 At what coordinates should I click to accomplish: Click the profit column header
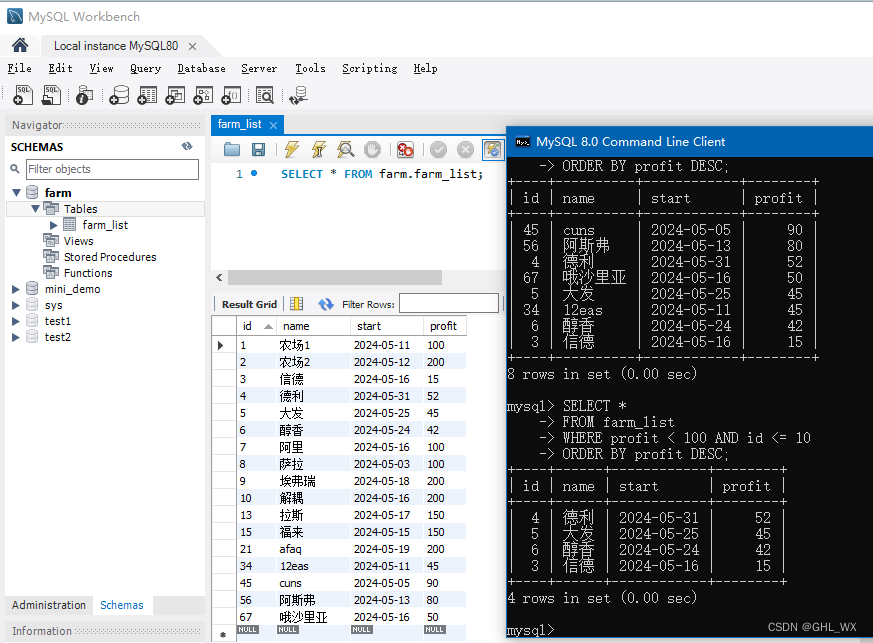(445, 326)
